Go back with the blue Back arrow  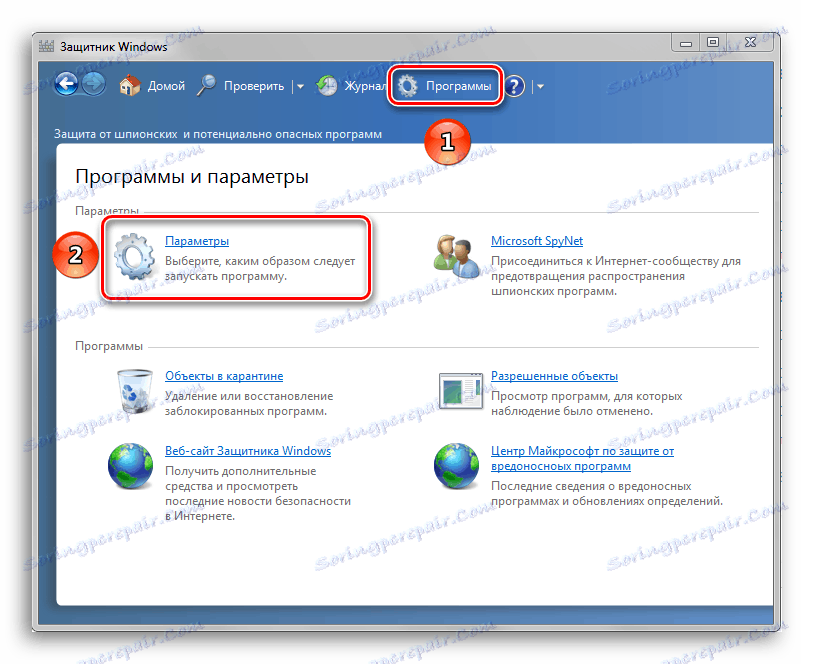click(x=66, y=84)
